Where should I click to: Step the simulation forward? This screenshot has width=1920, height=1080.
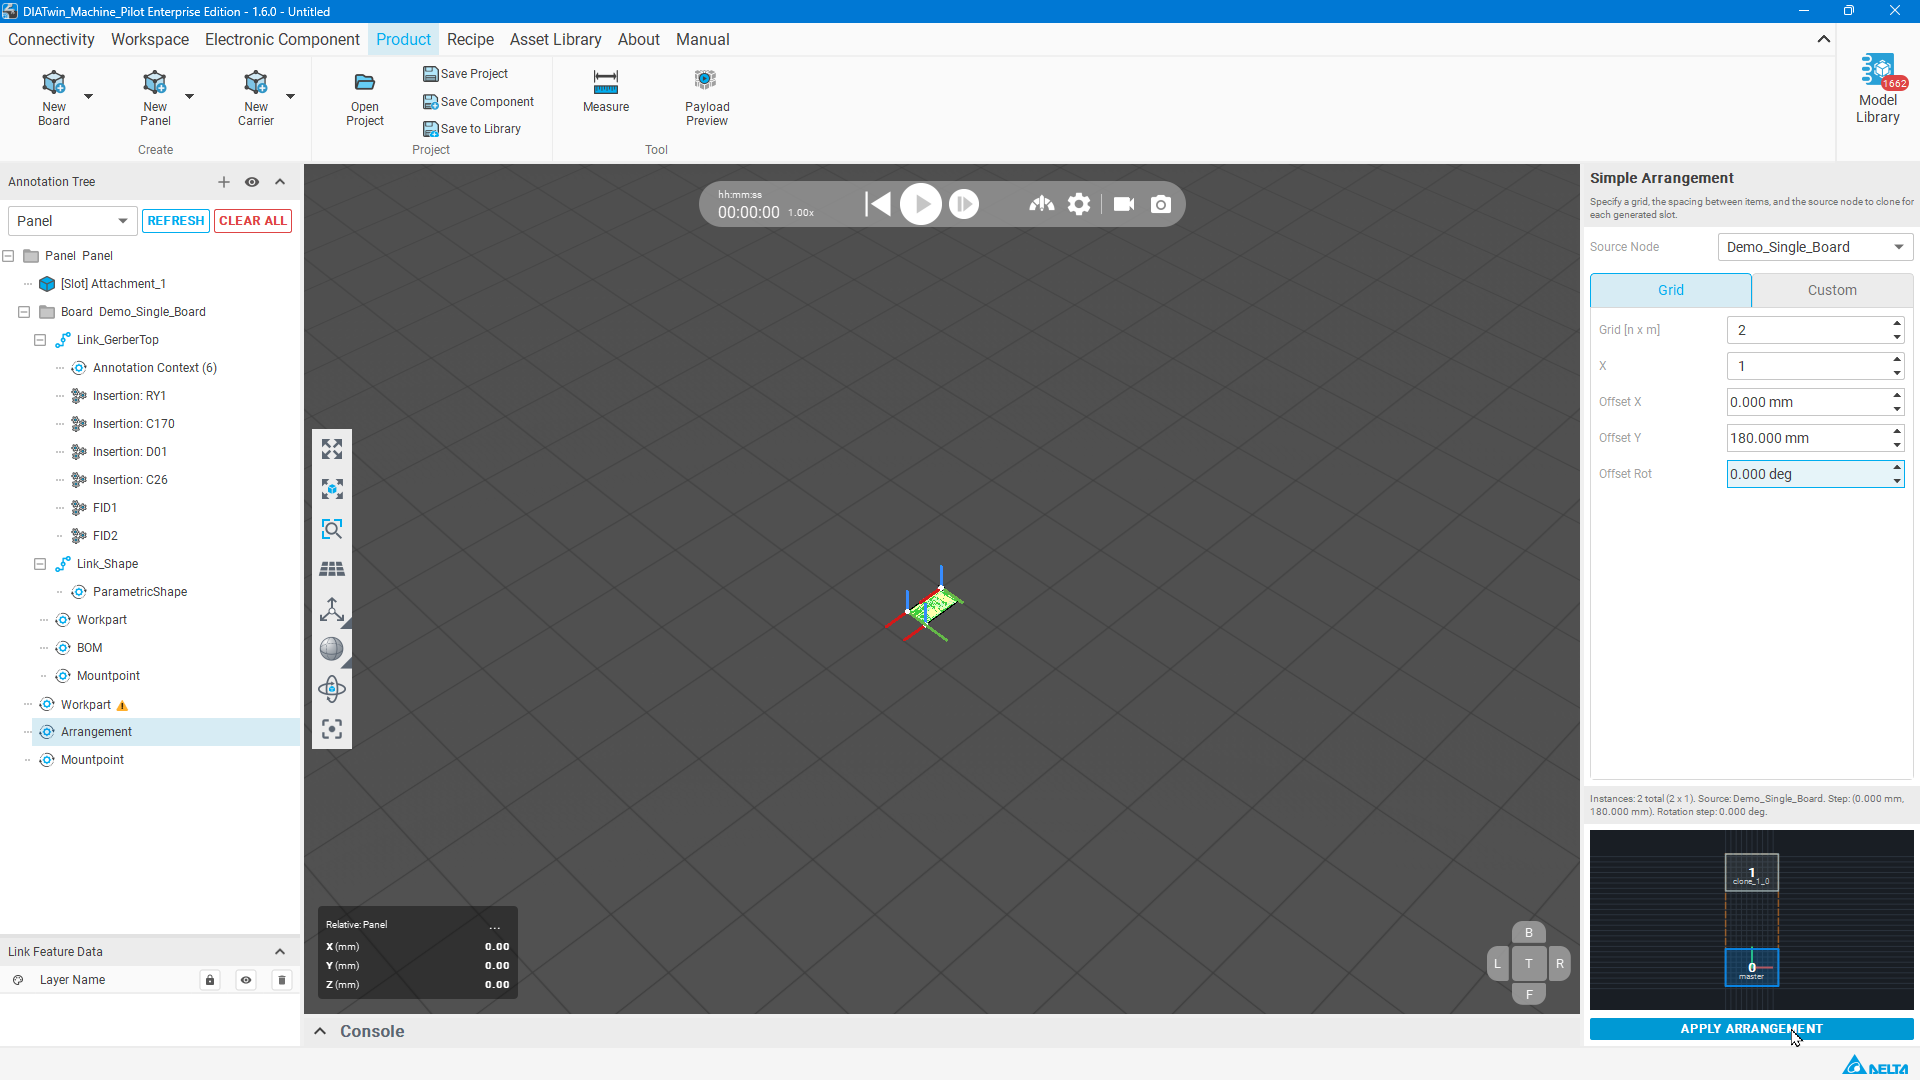964,204
